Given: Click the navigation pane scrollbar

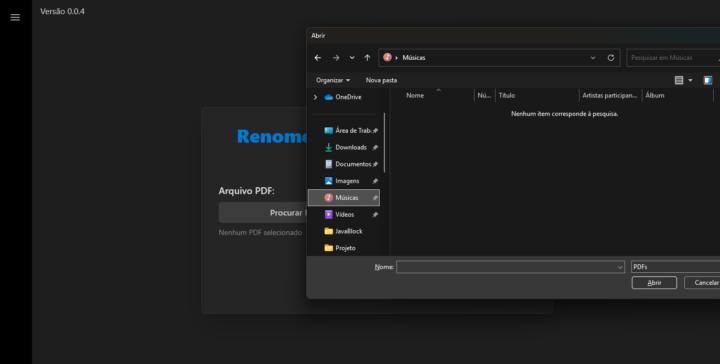Looking at the screenshot, I should pyautogui.click(x=384, y=143).
